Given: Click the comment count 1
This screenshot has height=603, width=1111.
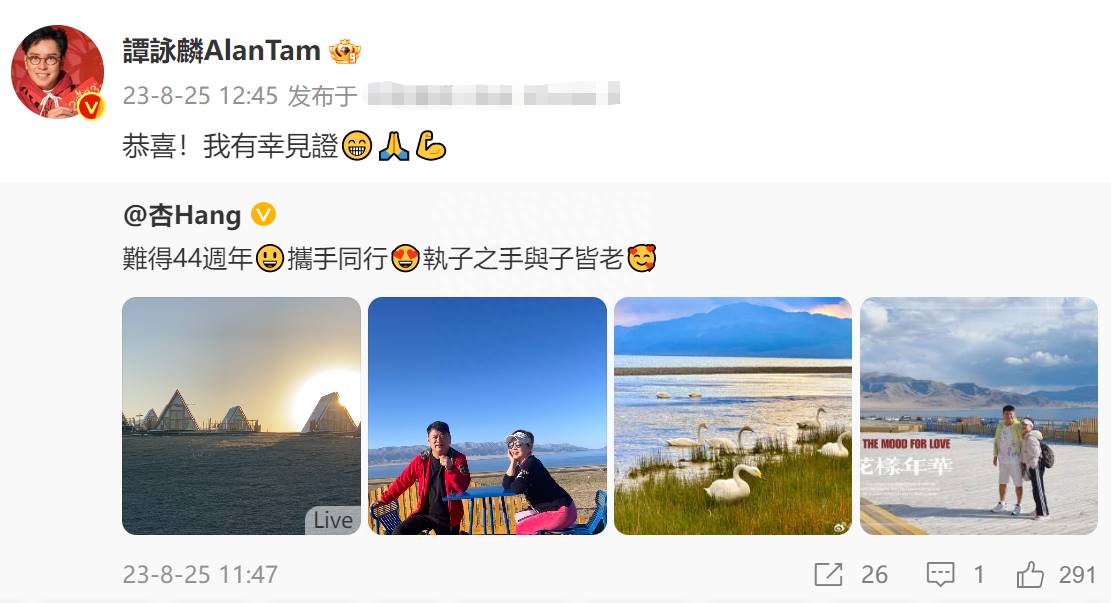Looking at the screenshot, I should 979,574.
